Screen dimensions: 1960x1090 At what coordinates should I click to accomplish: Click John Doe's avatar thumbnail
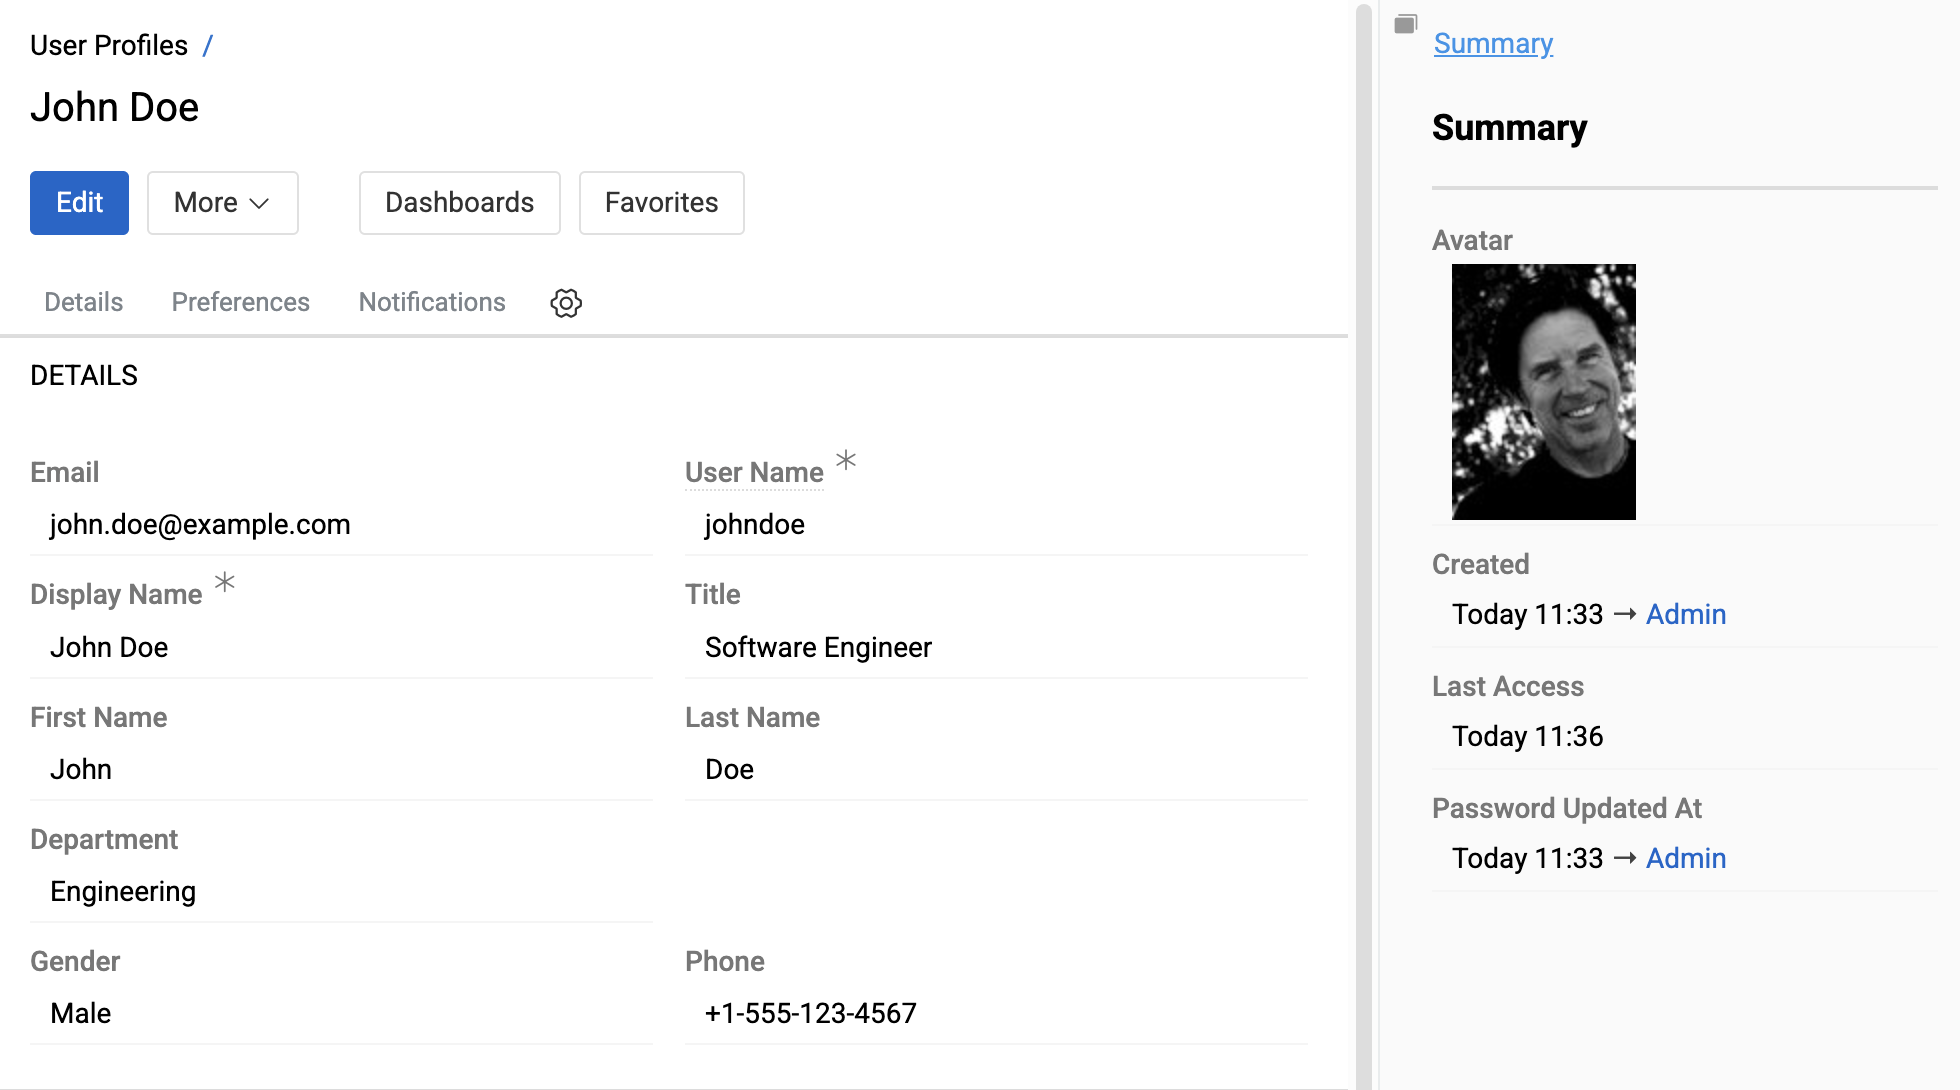1543,392
